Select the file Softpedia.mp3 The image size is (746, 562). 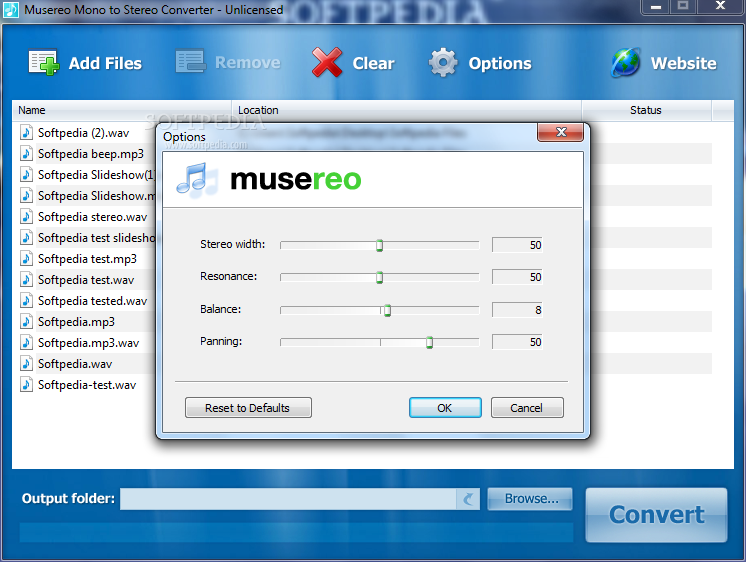(x=76, y=322)
